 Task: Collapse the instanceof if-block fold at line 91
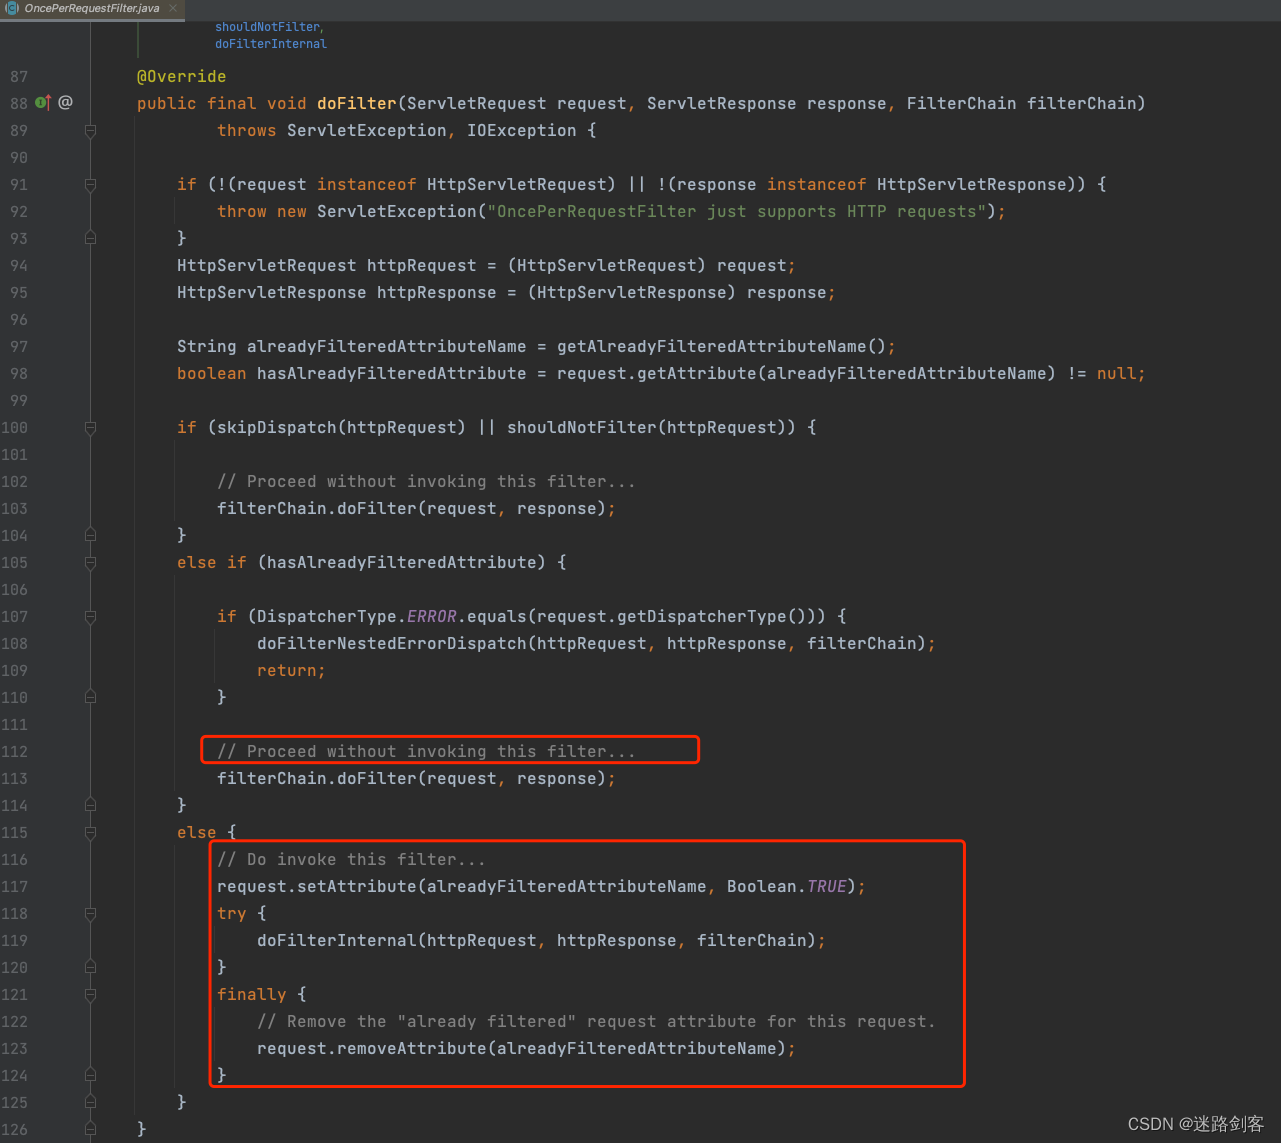[90, 184]
